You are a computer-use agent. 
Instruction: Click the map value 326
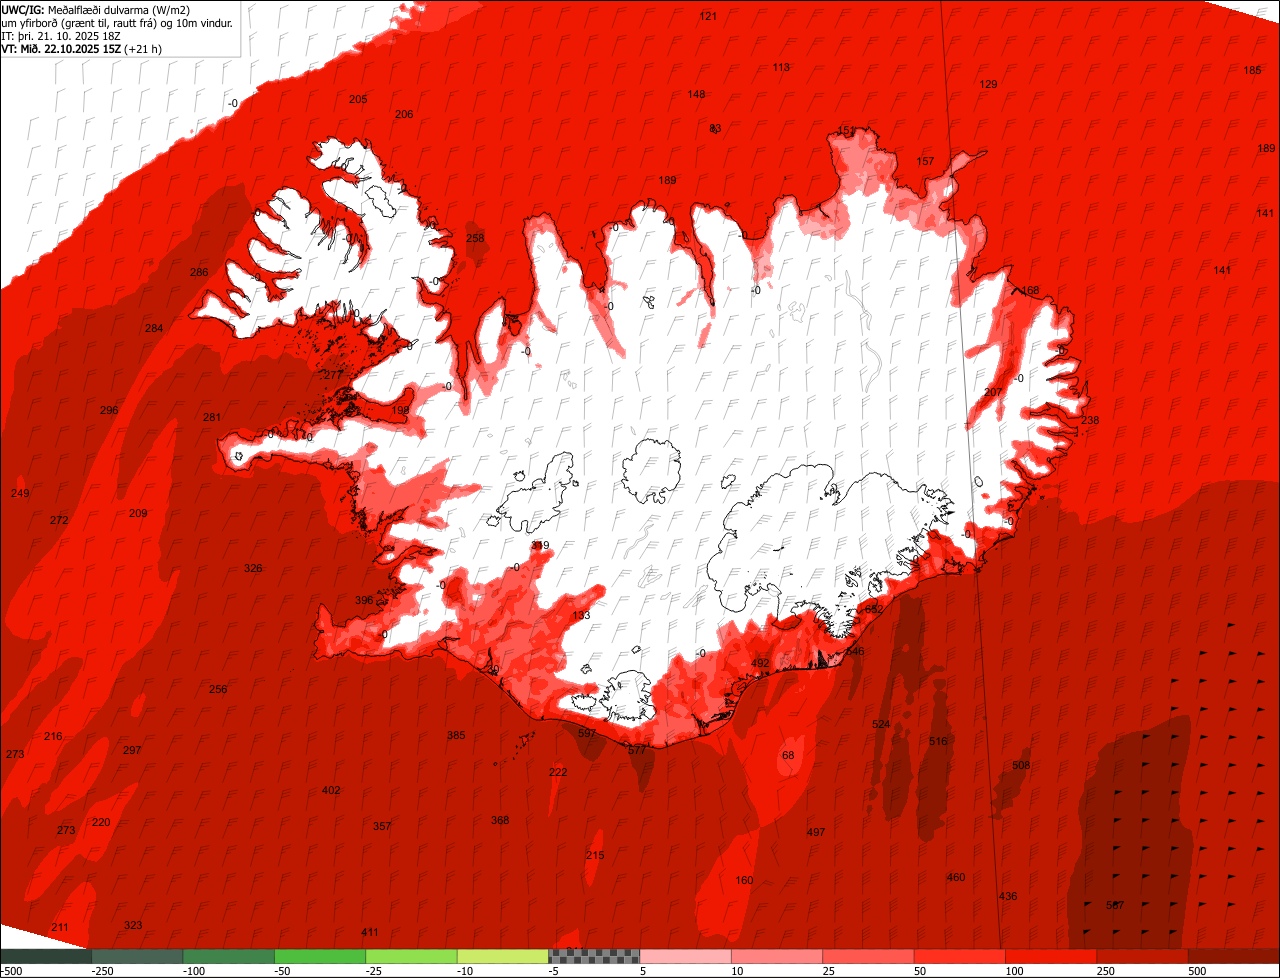pyautogui.click(x=253, y=568)
